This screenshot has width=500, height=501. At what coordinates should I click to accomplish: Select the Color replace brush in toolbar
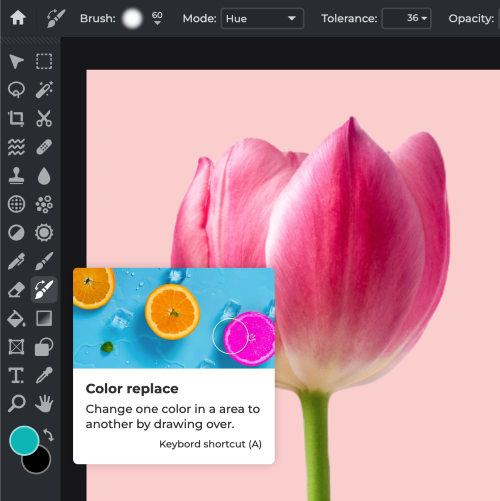pyautogui.click(x=44, y=290)
